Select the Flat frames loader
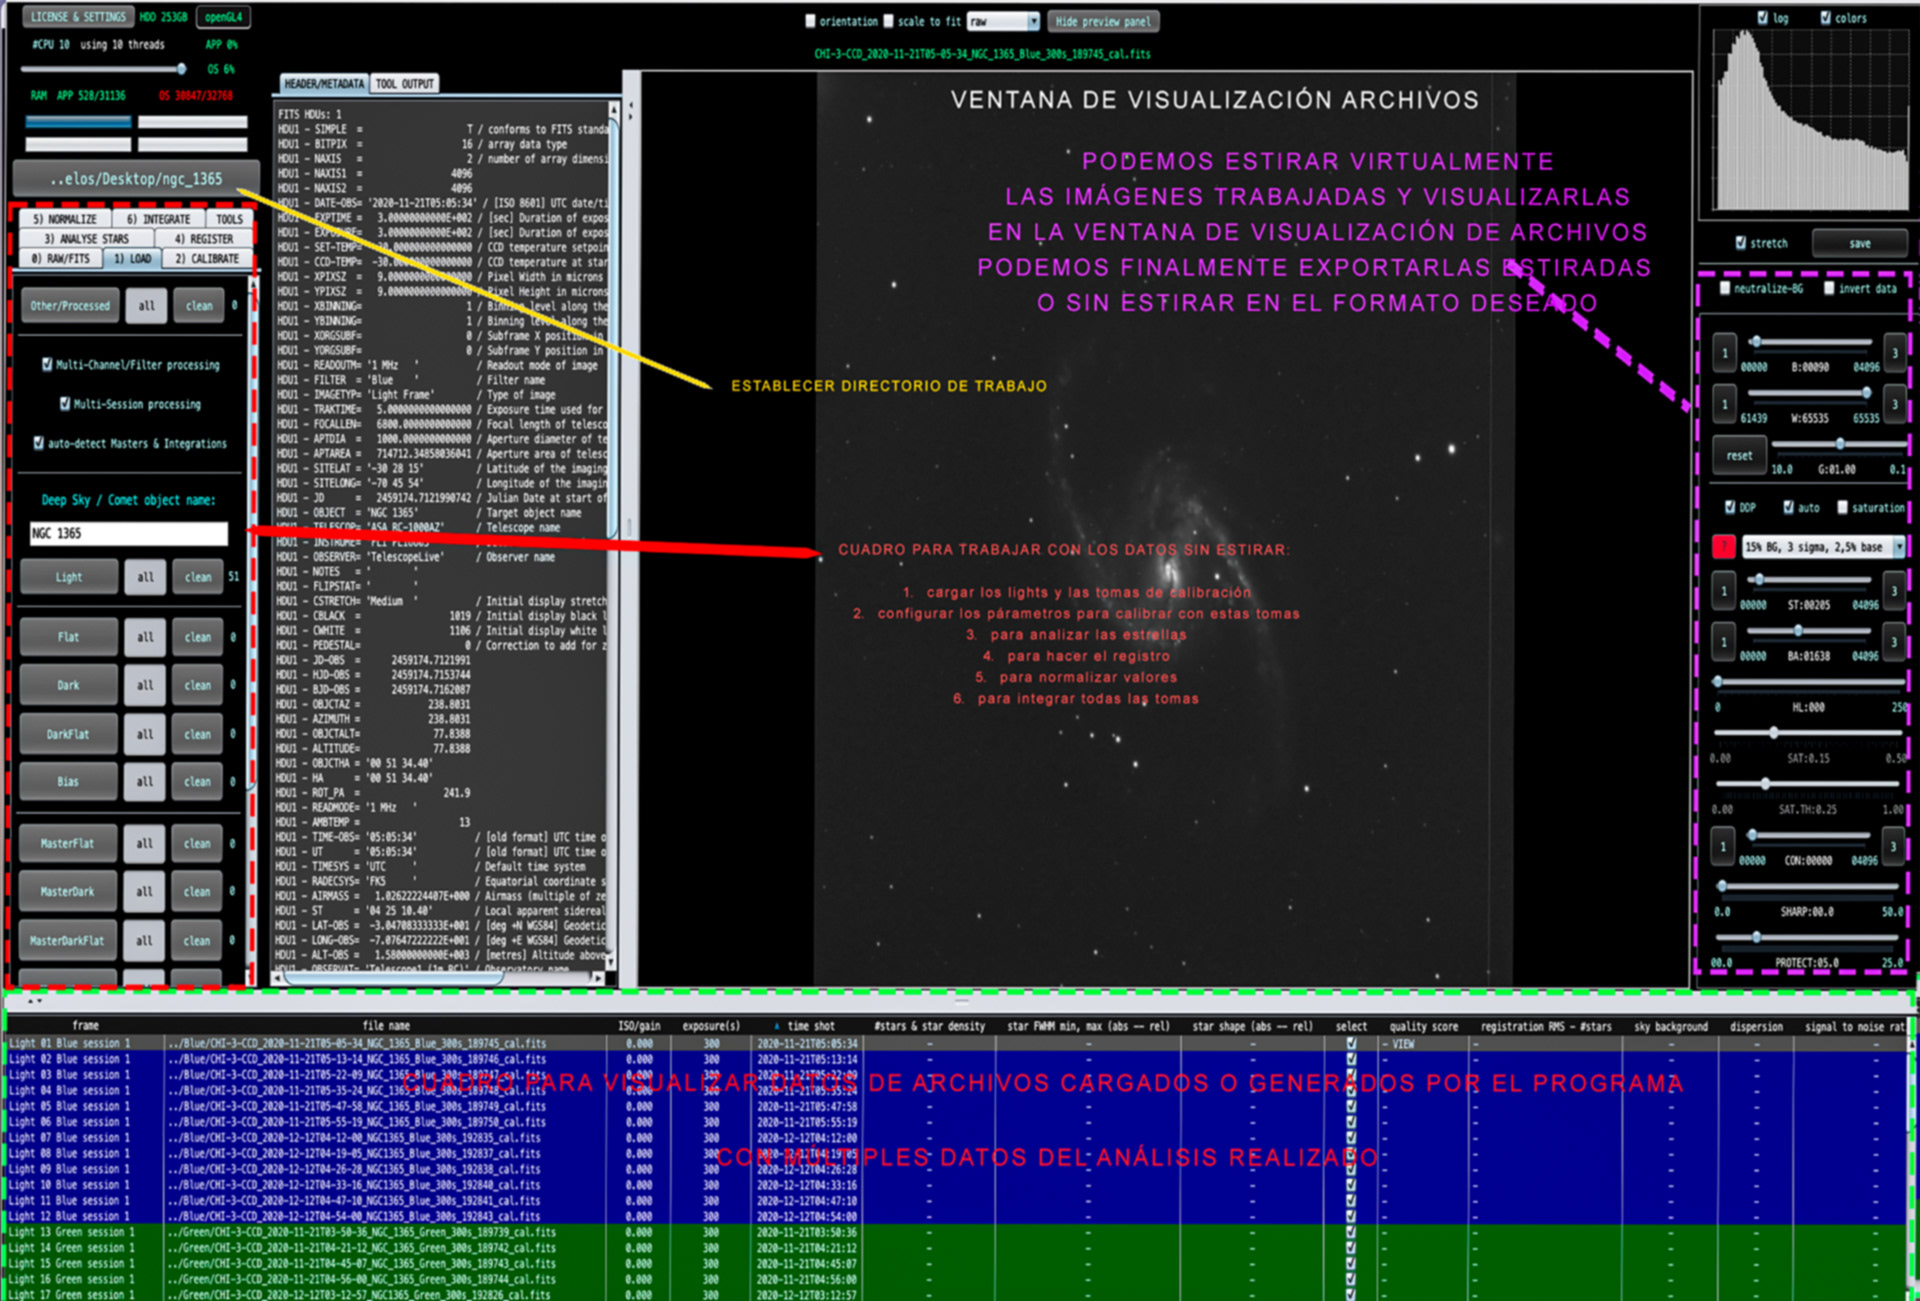Image resolution: width=1920 pixels, height=1301 pixels. point(67,636)
